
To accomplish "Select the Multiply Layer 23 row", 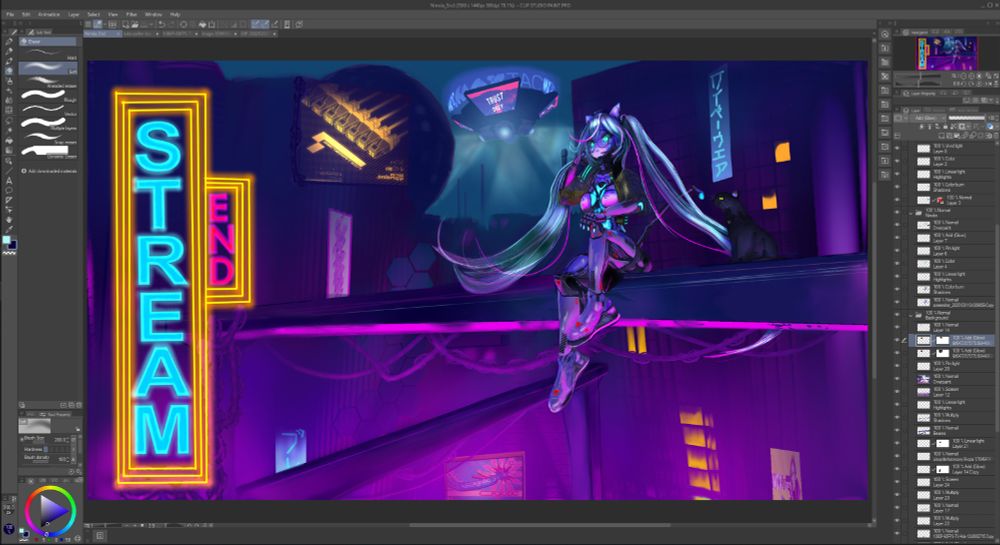I will (x=952, y=495).
